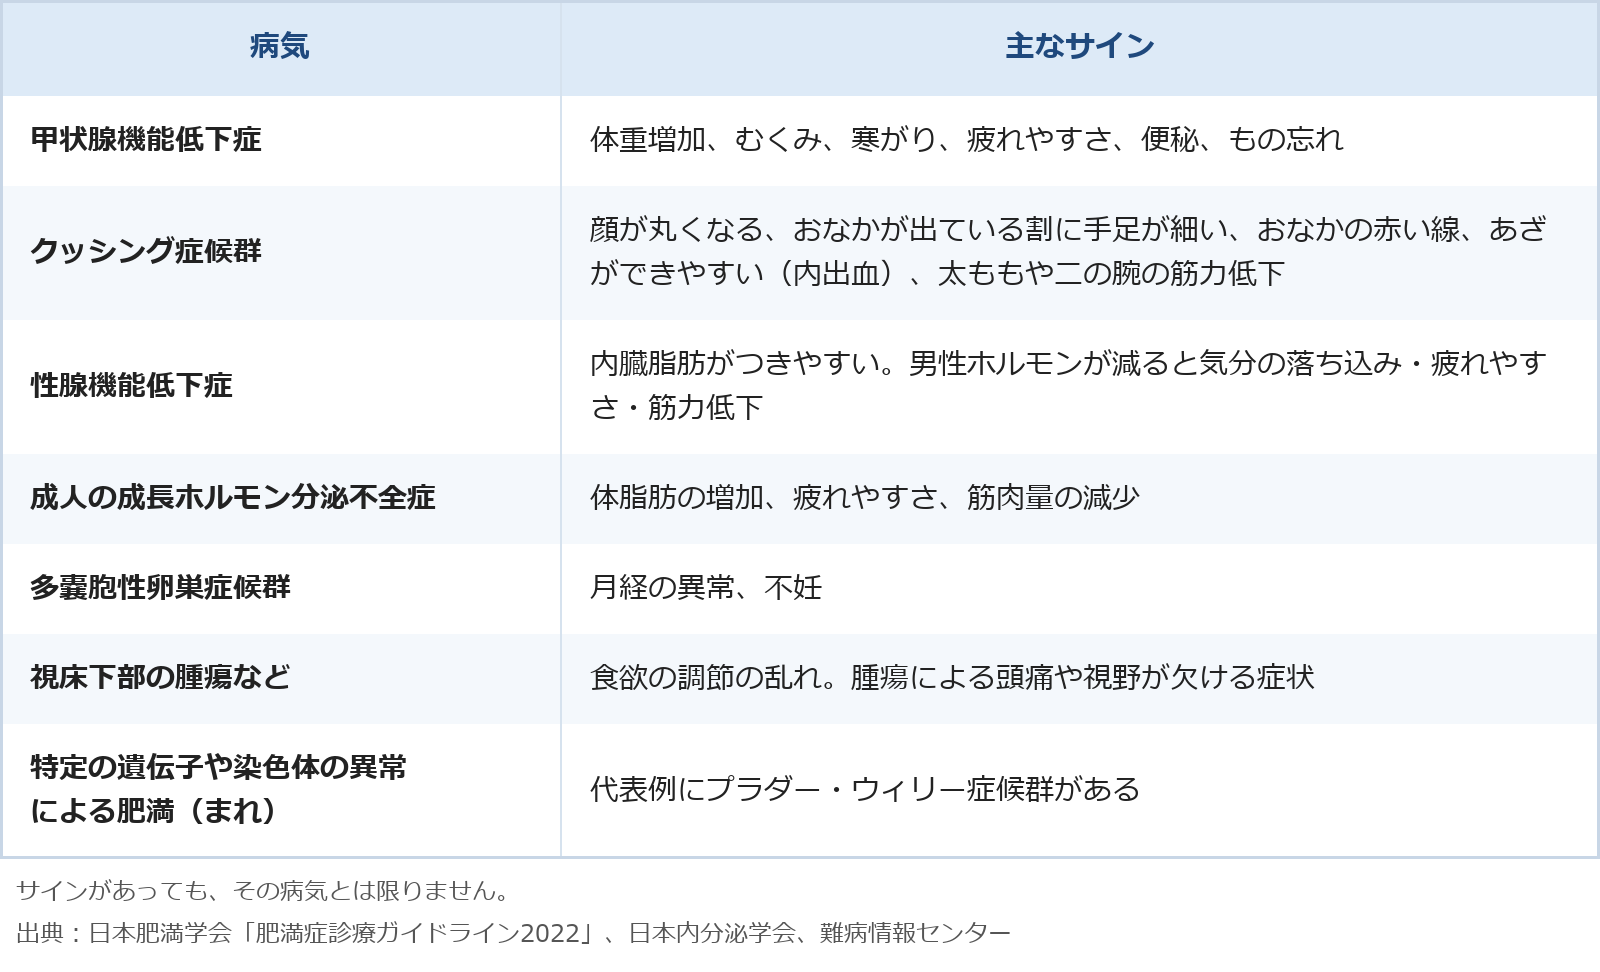Select the text 体脂肪の増加、疲れやすさ、筋肉量の減少

click(865, 498)
